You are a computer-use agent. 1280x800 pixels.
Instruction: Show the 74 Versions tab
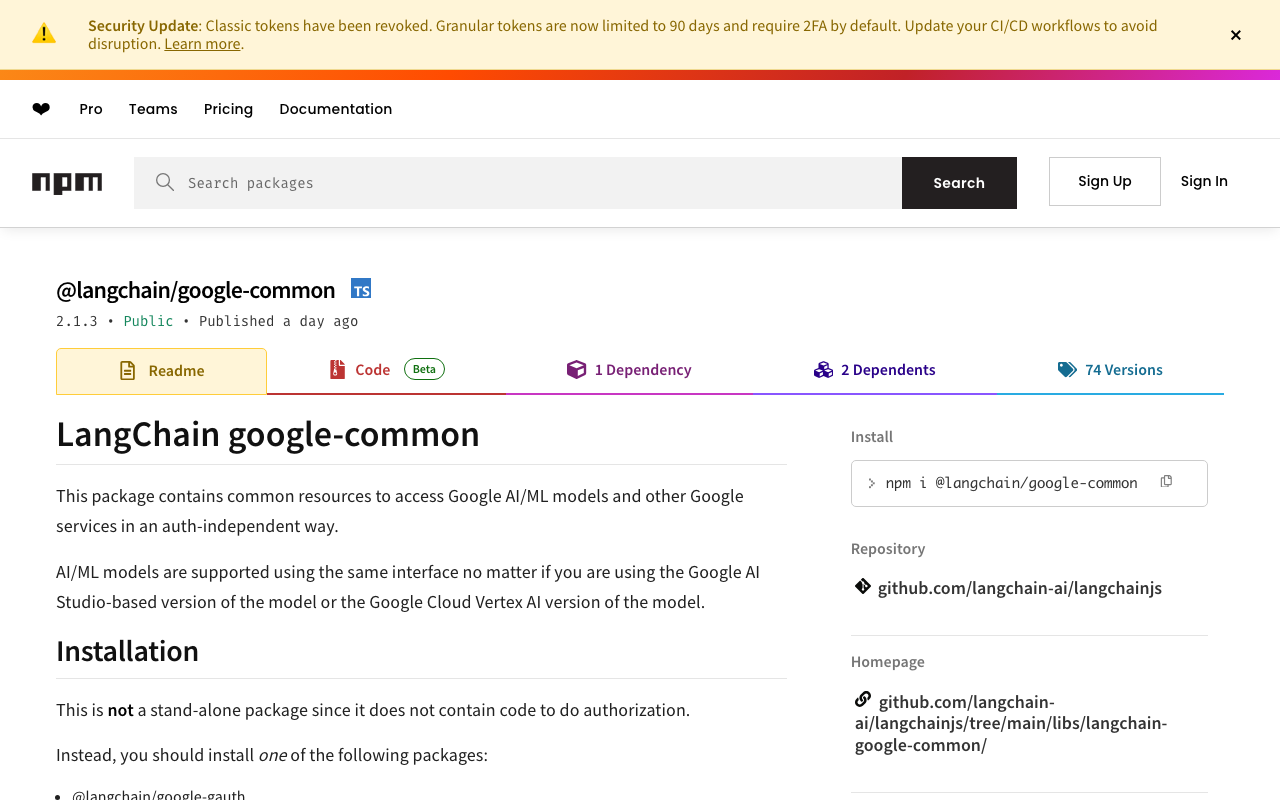click(x=1111, y=370)
